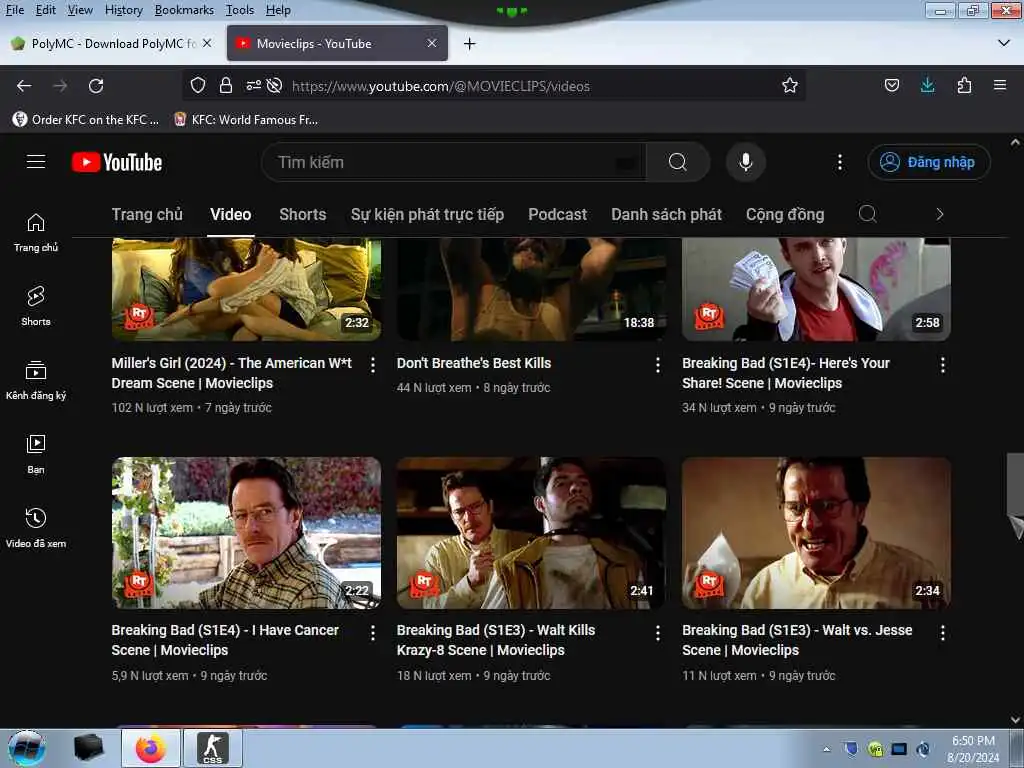
Task: Open Sự kiện phát trực tiếp tab
Action: click(427, 214)
